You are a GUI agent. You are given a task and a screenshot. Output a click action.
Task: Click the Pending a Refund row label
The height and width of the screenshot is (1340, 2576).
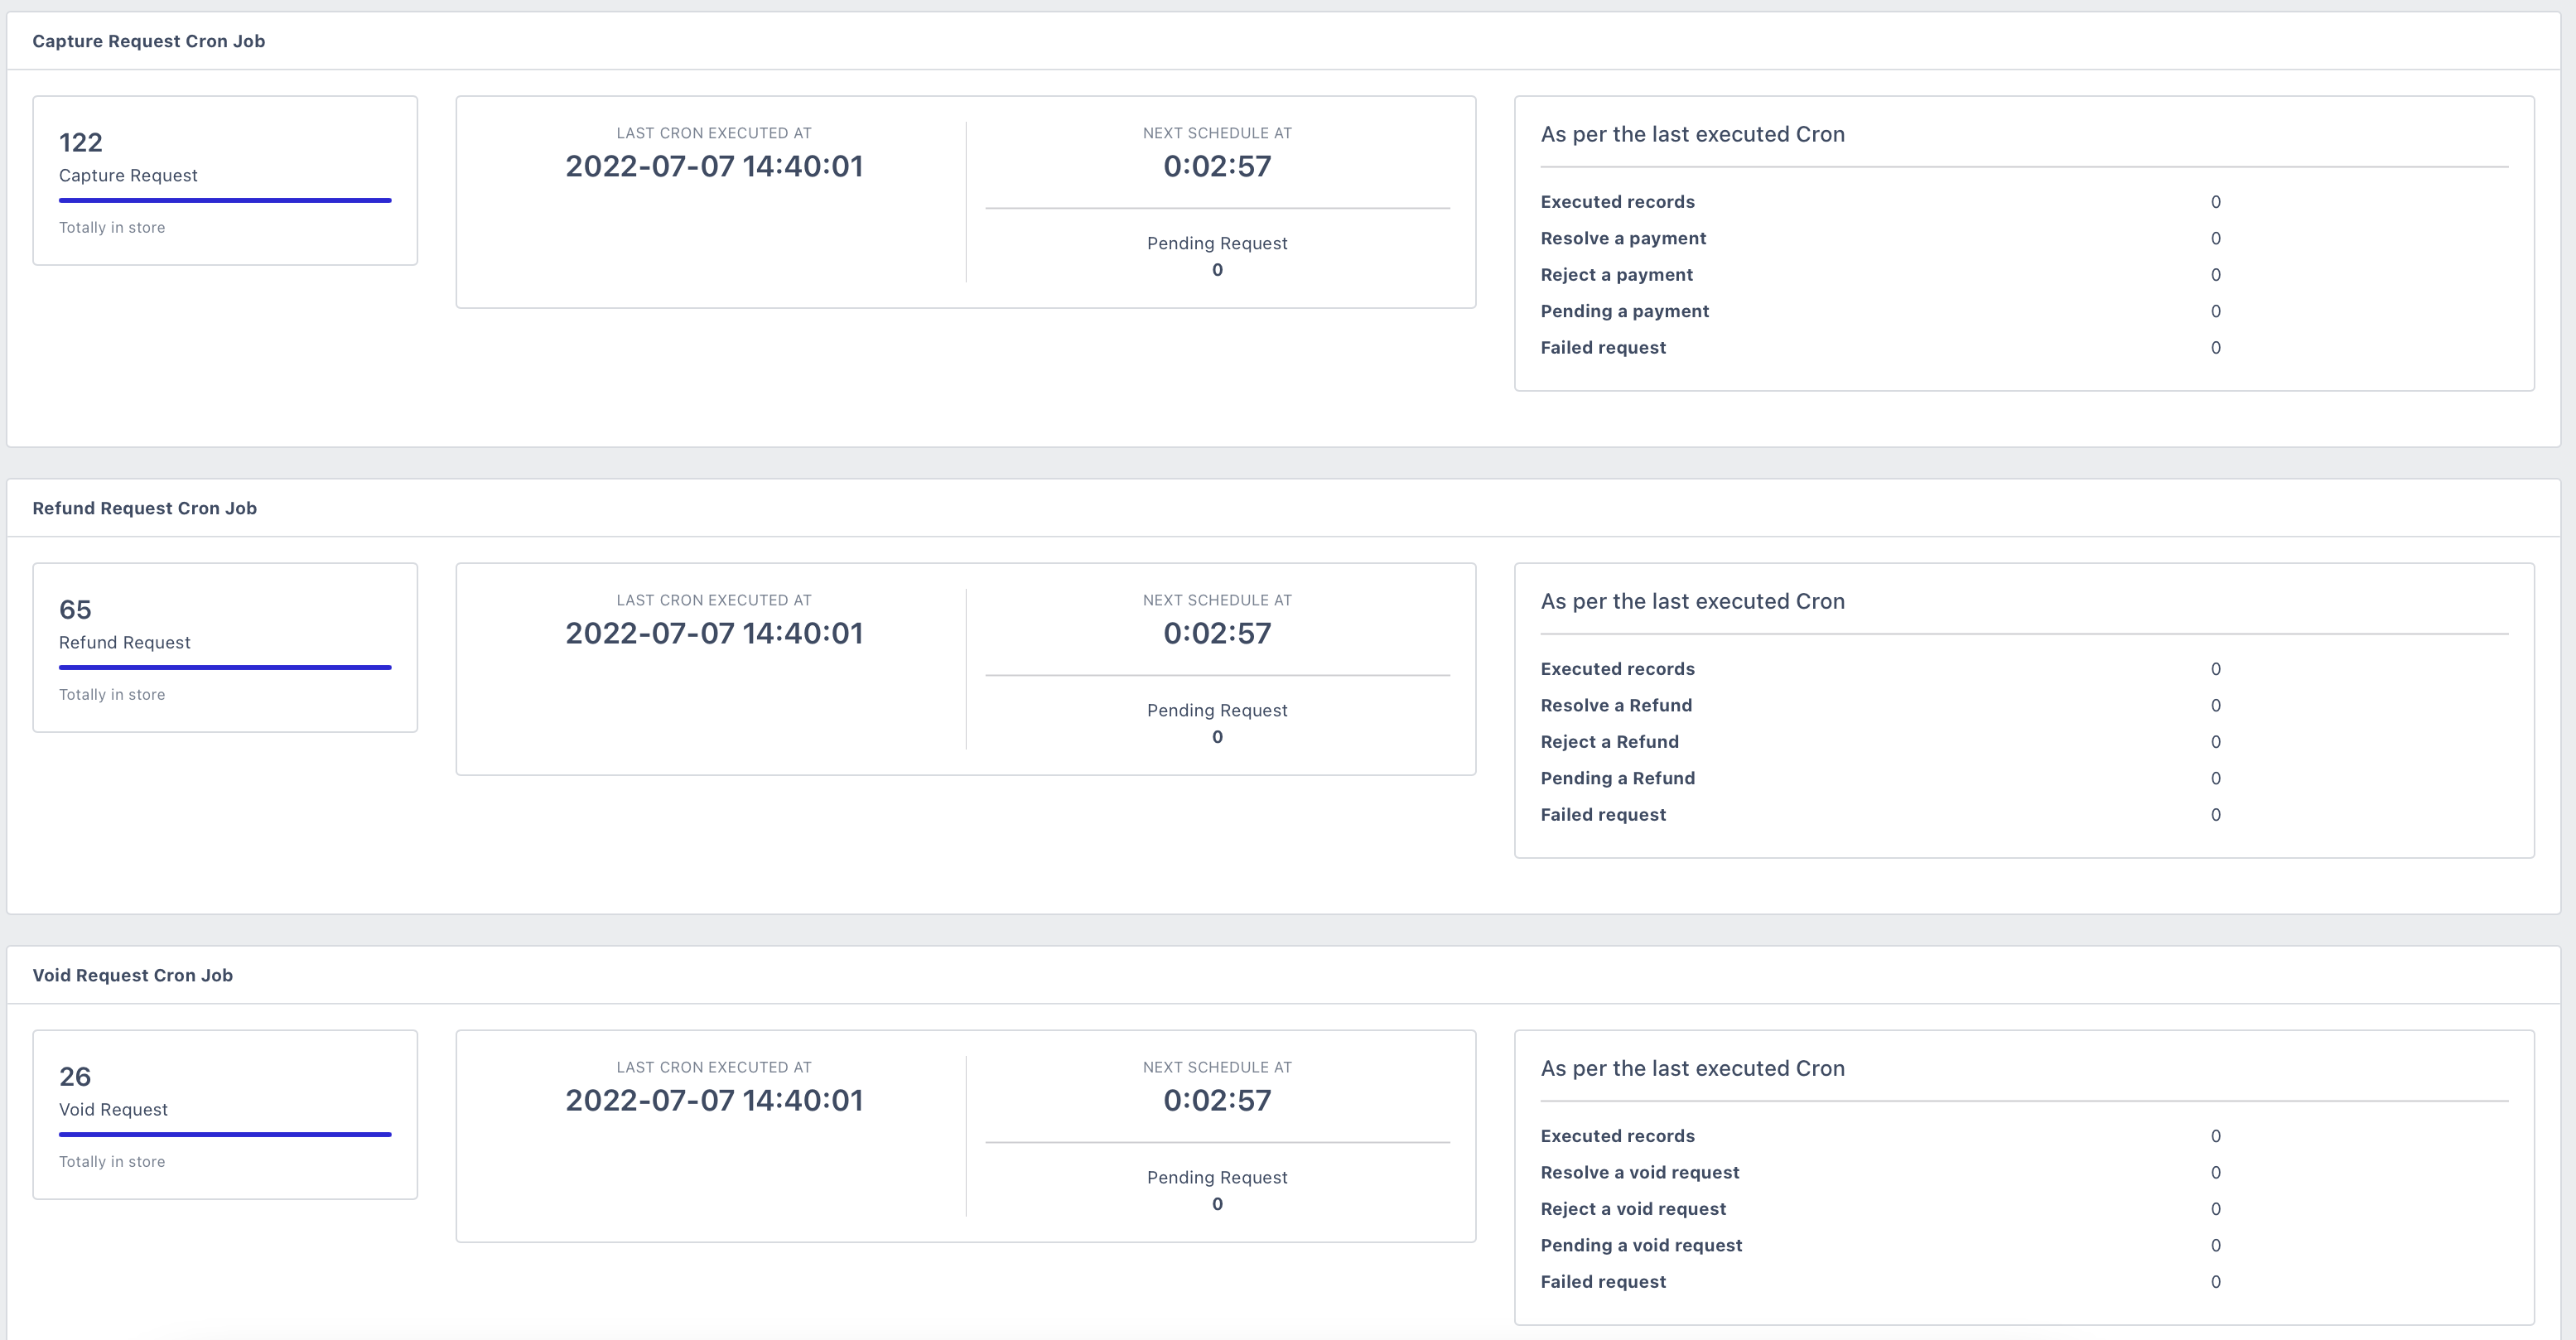(1617, 778)
